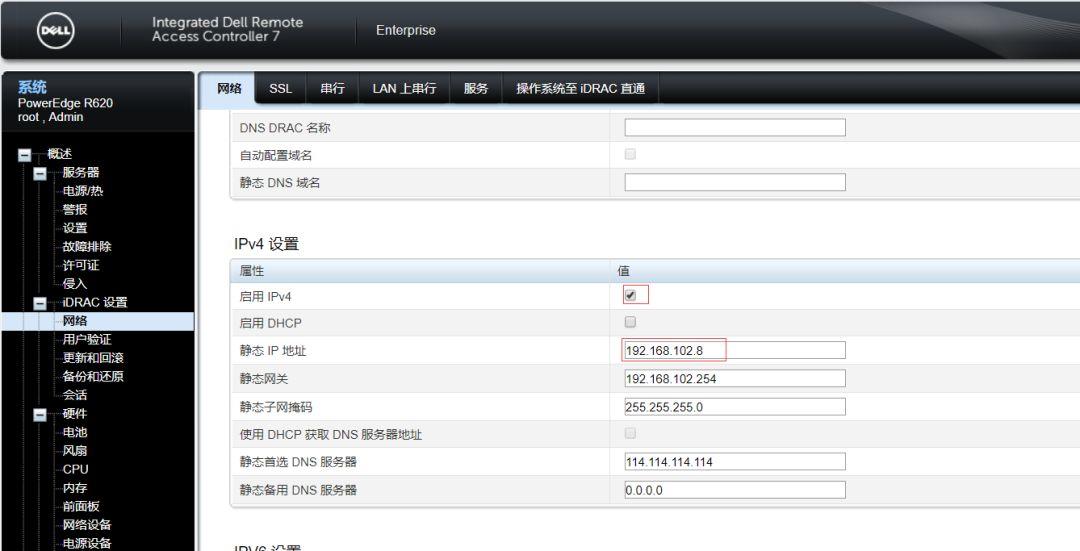
Task: Open the 串行 tab
Action: pyautogui.click(x=332, y=89)
